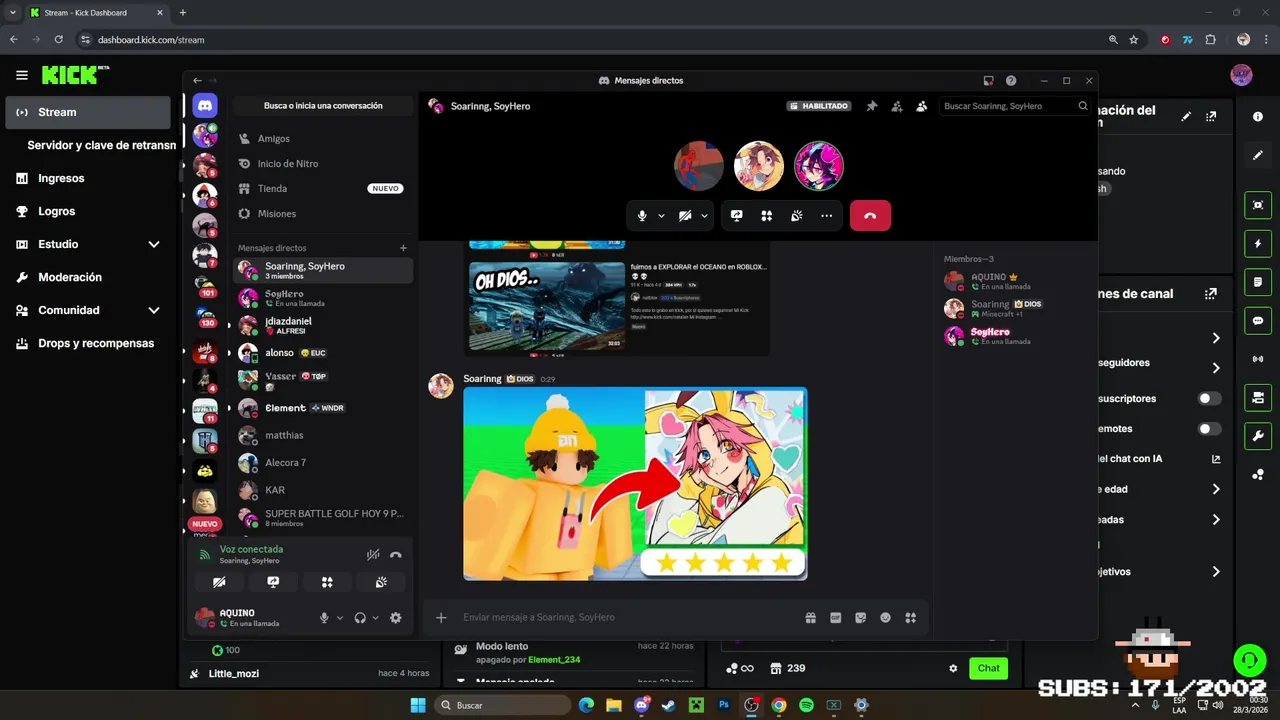The image size is (1280, 720).
Task: Open the OH DIOS YouTube video embed
Action: coord(547,306)
